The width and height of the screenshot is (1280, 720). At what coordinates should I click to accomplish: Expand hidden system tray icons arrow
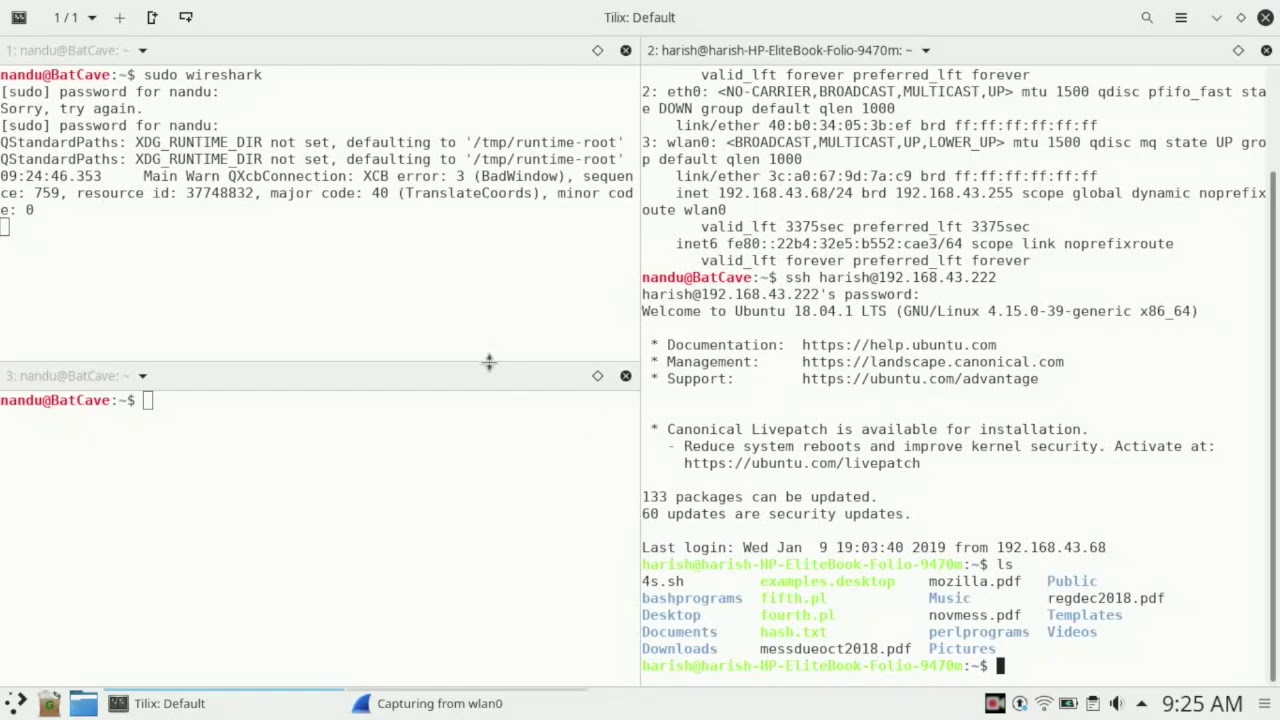[1141, 703]
